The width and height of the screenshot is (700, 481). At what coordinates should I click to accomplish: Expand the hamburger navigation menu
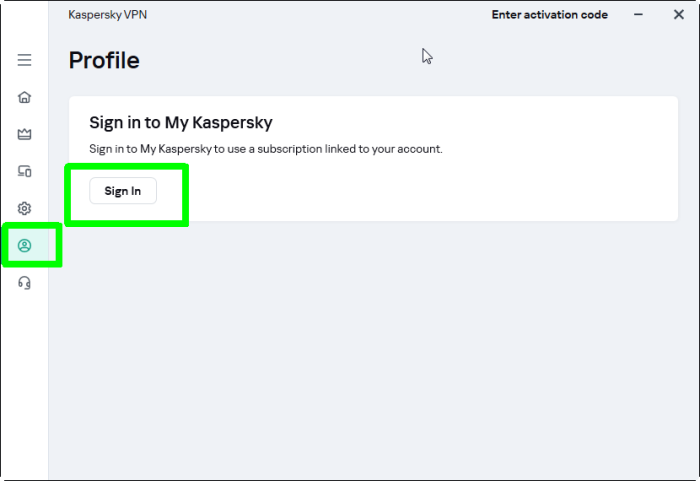pos(24,60)
